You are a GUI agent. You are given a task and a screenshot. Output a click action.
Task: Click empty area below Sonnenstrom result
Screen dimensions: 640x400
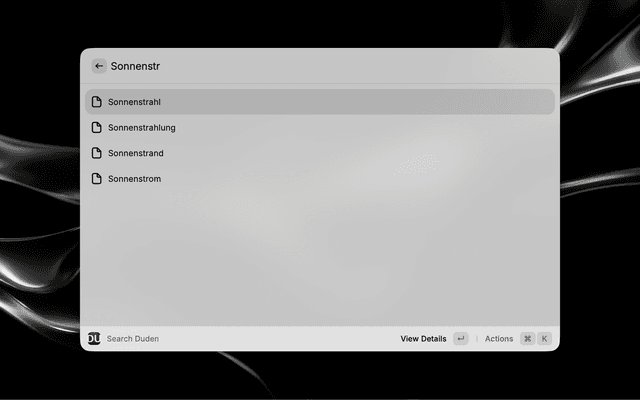[x=320, y=257]
